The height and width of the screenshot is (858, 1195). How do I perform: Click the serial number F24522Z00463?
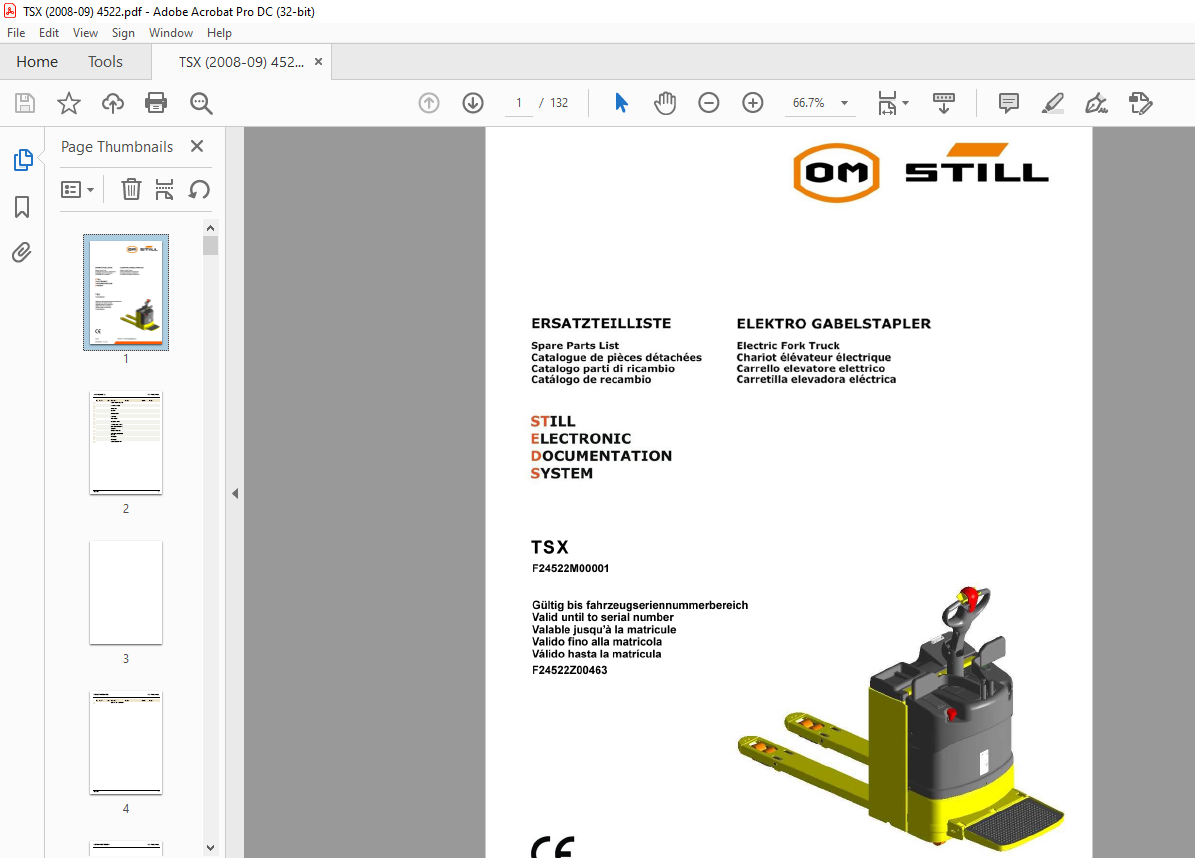point(570,671)
